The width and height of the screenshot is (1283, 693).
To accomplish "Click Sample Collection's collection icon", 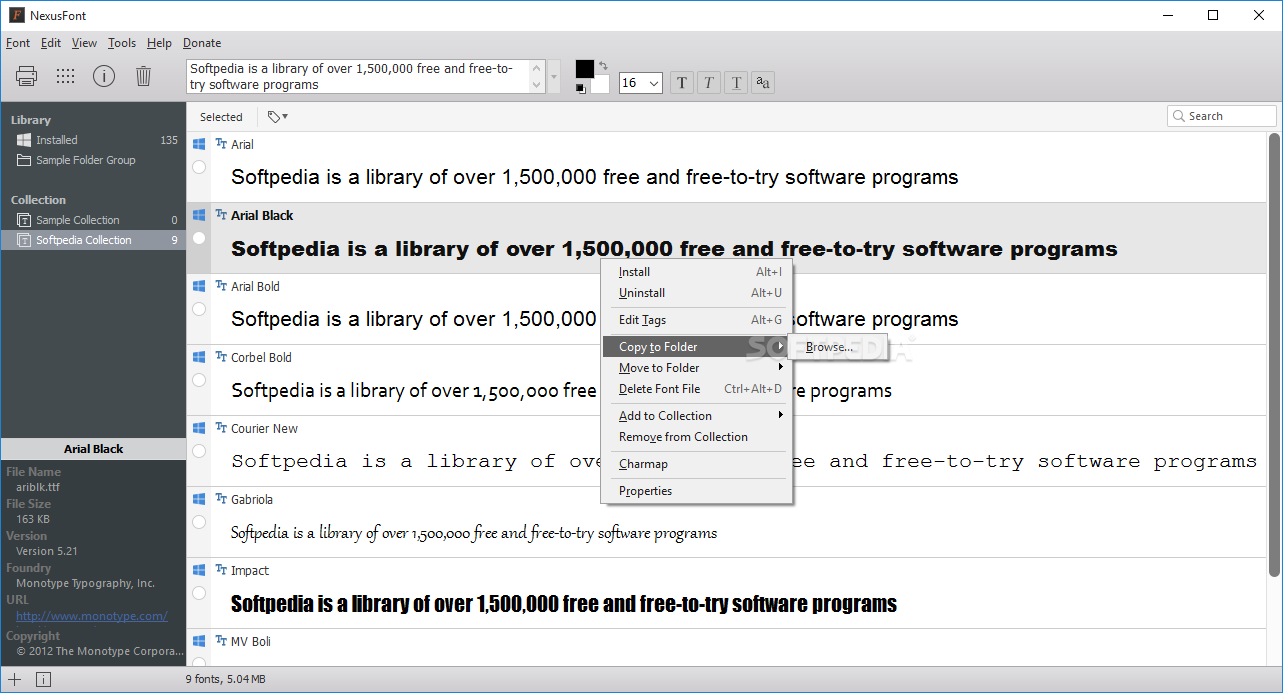I will (x=24, y=220).
